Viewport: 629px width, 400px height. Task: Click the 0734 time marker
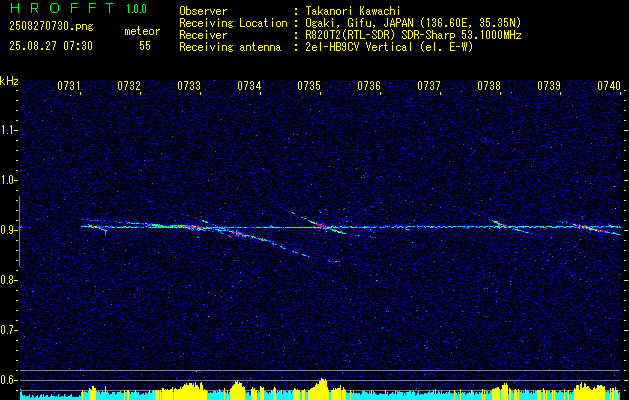click(249, 86)
